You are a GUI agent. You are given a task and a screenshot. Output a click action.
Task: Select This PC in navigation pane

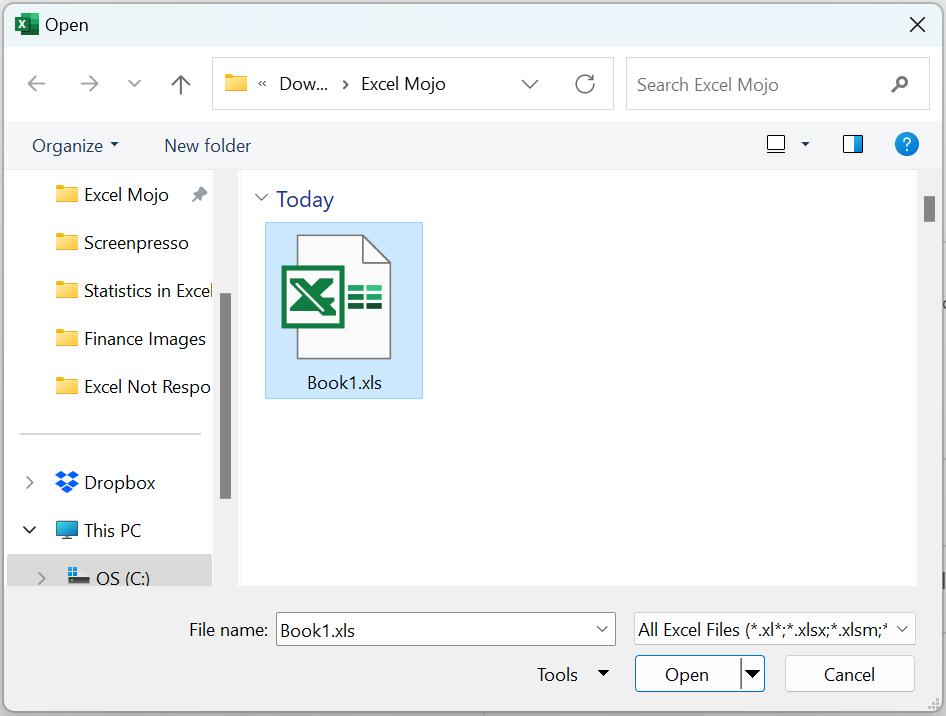coord(98,530)
